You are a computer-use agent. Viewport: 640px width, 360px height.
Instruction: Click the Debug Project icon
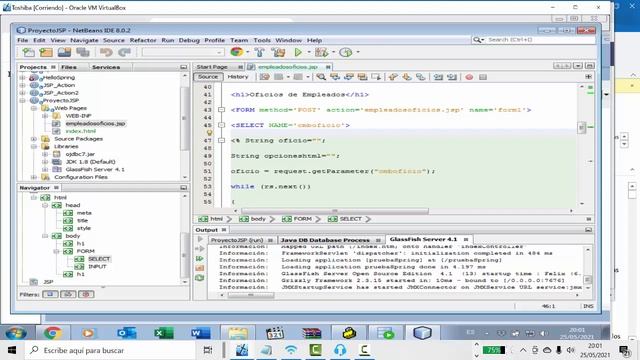(x=321, y=52)
